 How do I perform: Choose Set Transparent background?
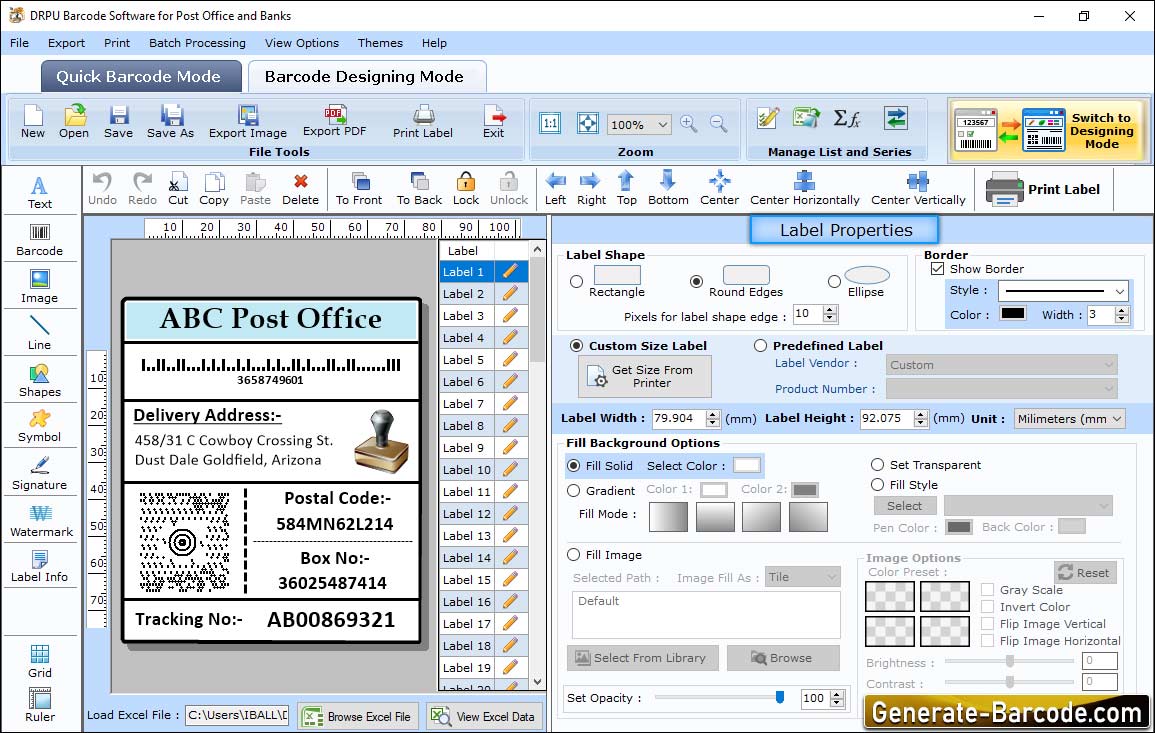[877, 465]
